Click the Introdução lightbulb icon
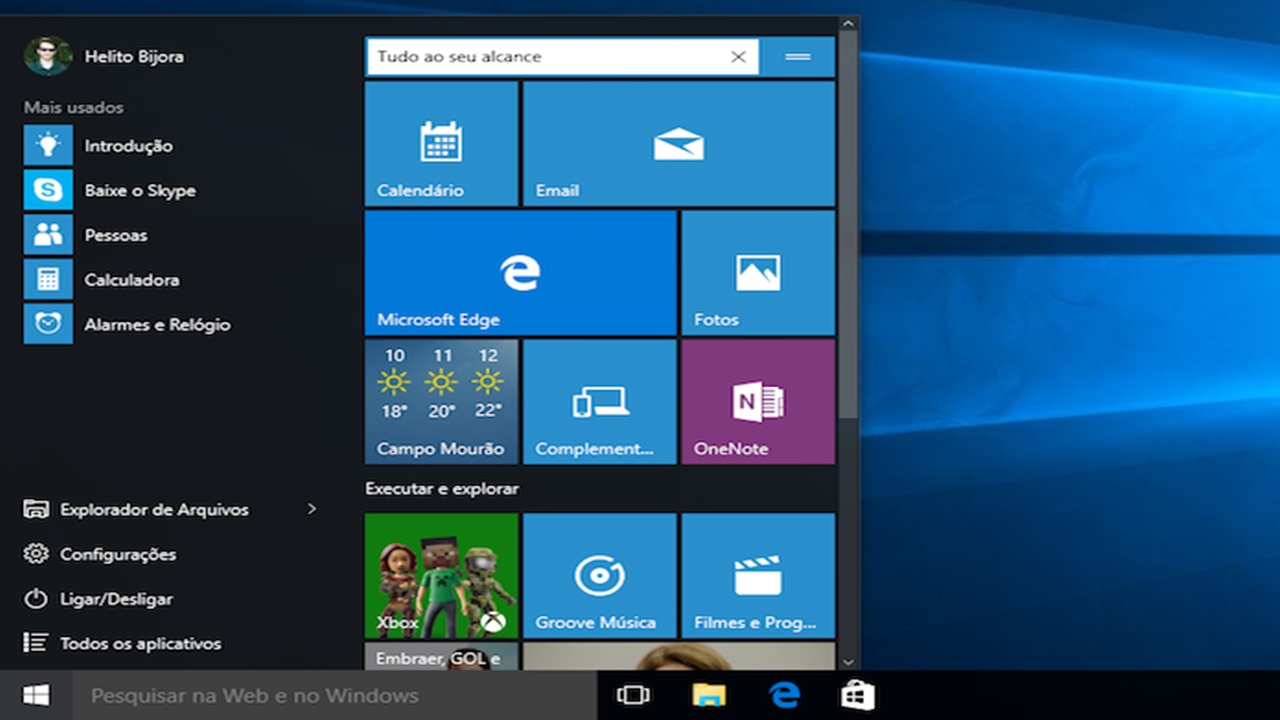 point(48,145)
